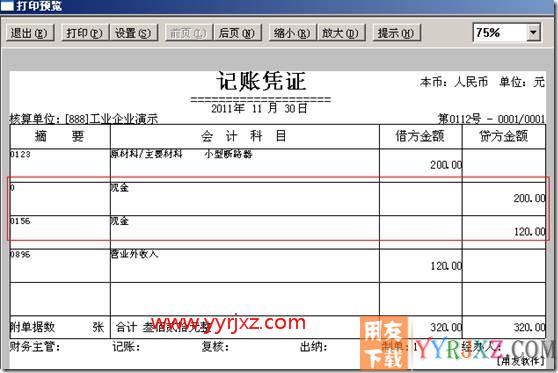Click the 75% zoom value field
Viewport: 558px width, 373px height.
click(500, 32)
